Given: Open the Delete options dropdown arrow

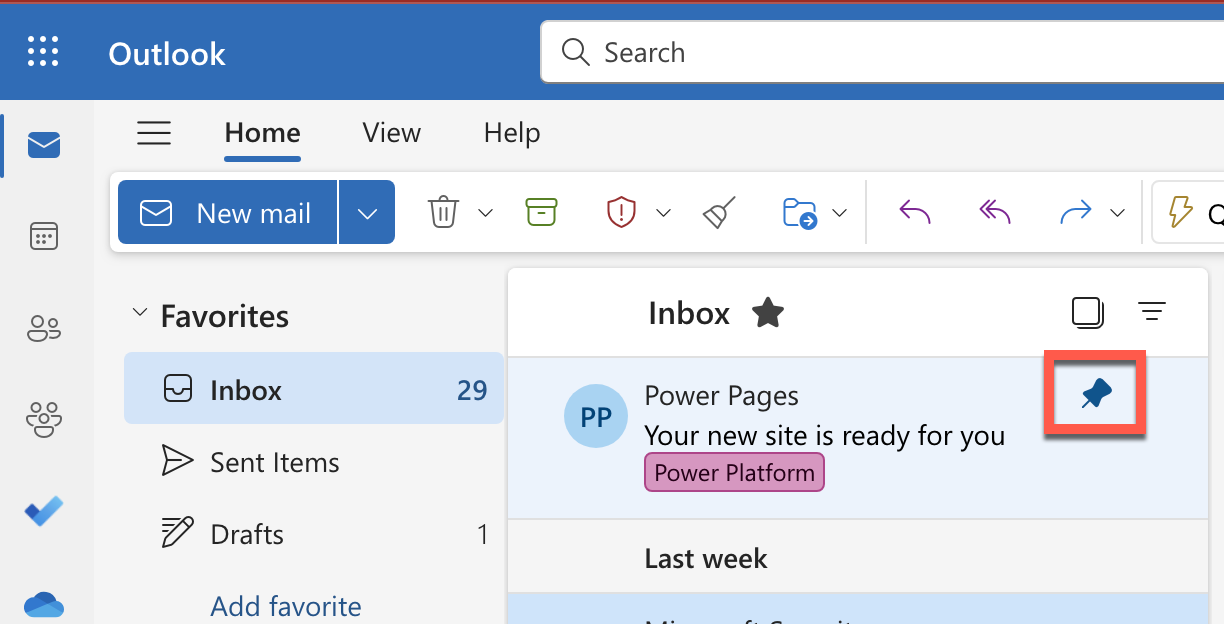Looking at the screenshot, I should point(486,212).
